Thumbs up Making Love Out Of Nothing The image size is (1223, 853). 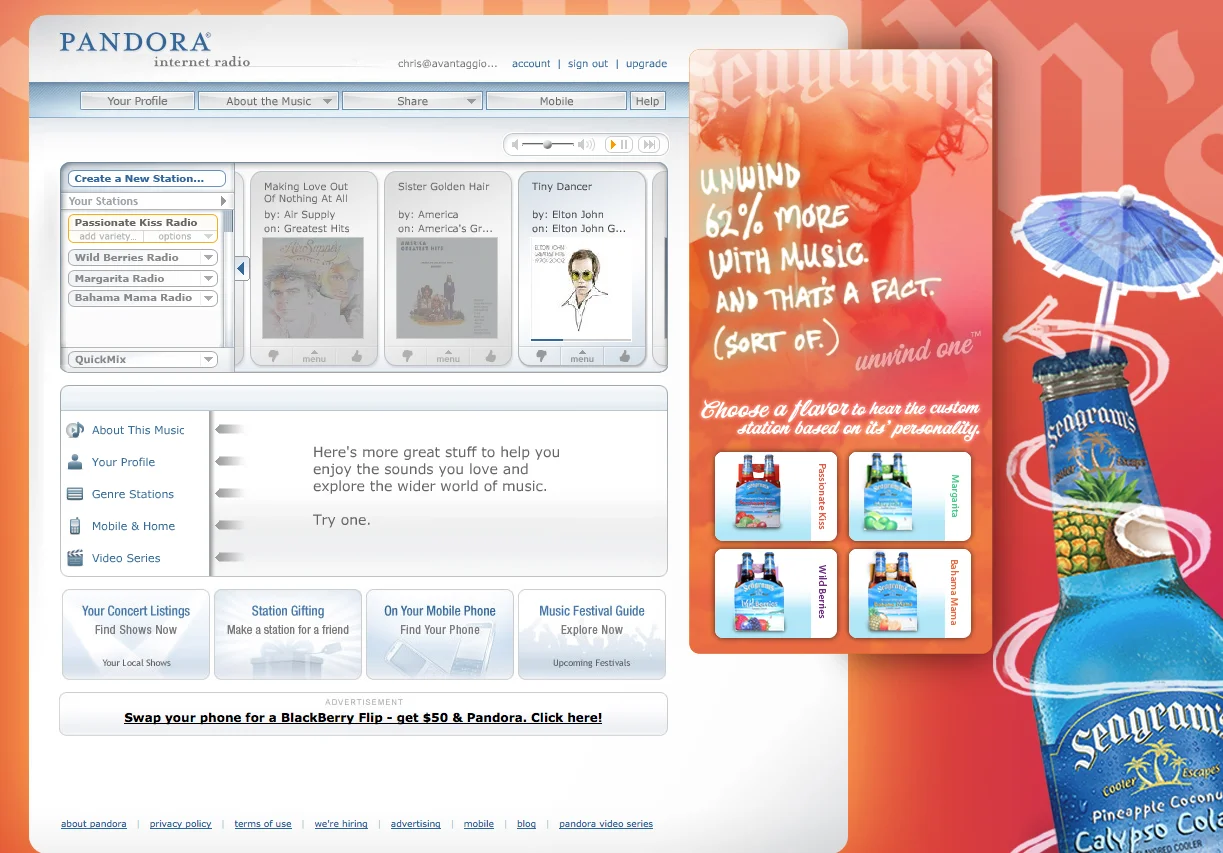click(x=356, y=356)
